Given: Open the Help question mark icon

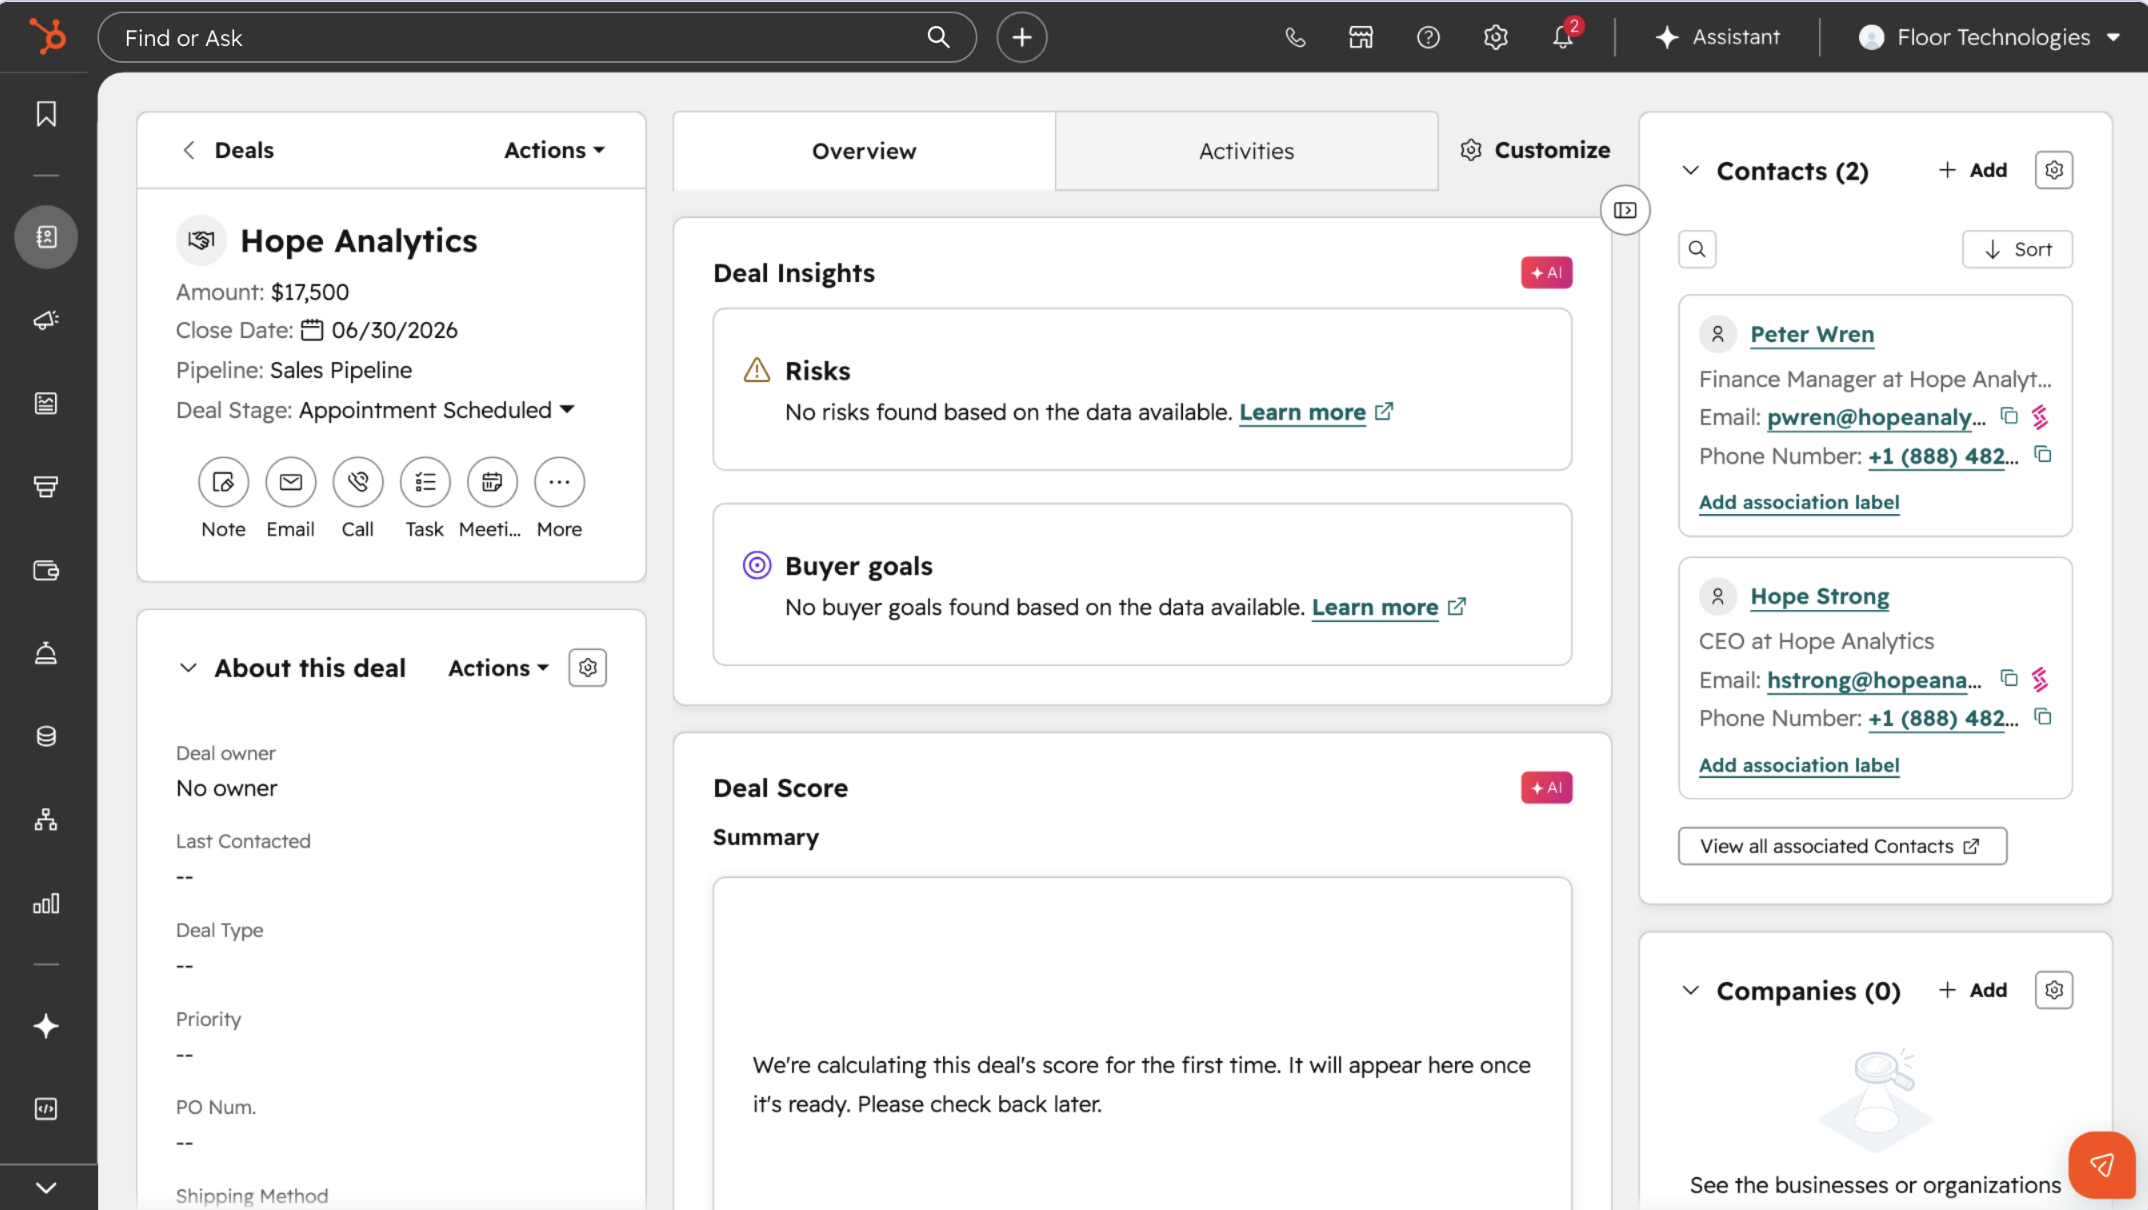Looking at the screenshot, I should point(1428,37).
